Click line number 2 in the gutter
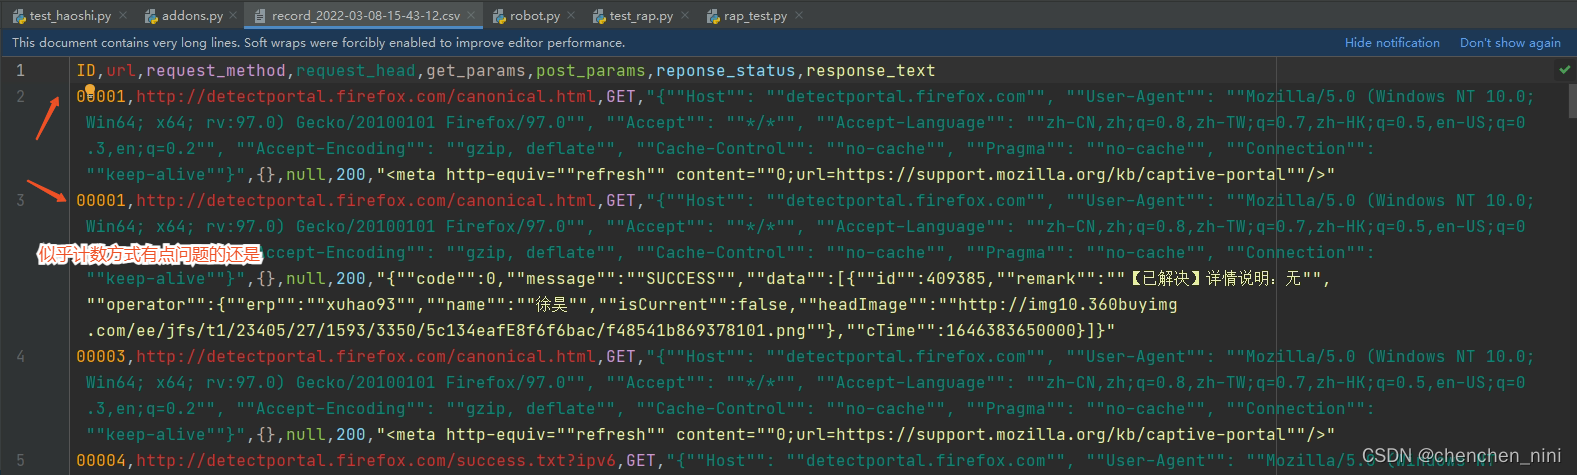The width and height of the screenshot is (1577, 475). tap(20, 97)
